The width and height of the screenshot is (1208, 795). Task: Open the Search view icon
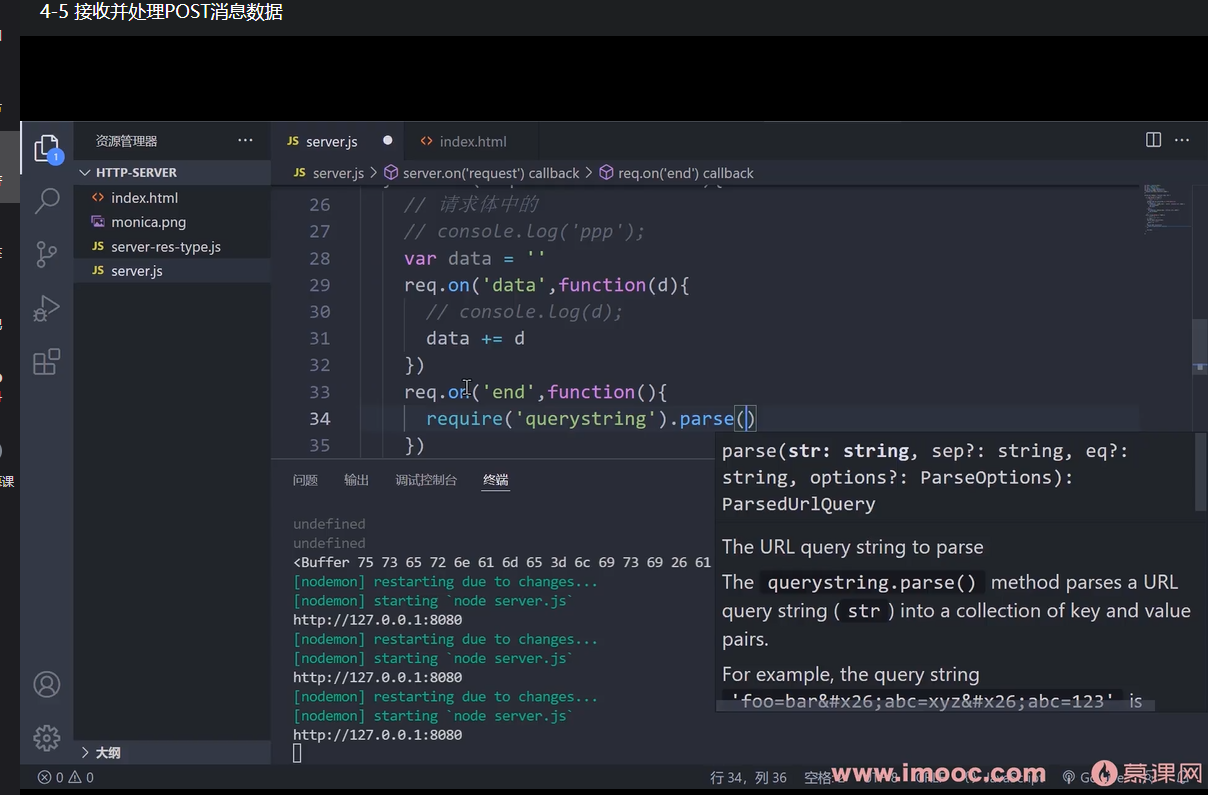(x=47, y=201)
